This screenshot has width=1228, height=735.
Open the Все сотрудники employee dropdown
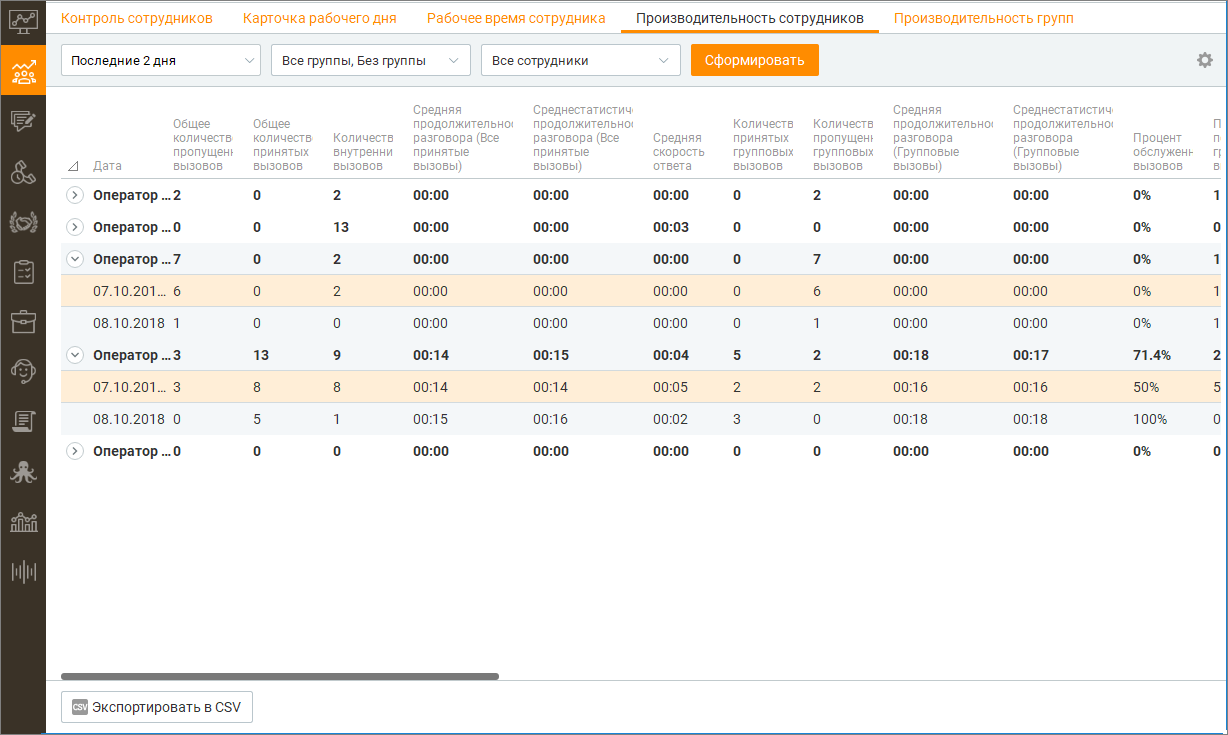[581, 60]
